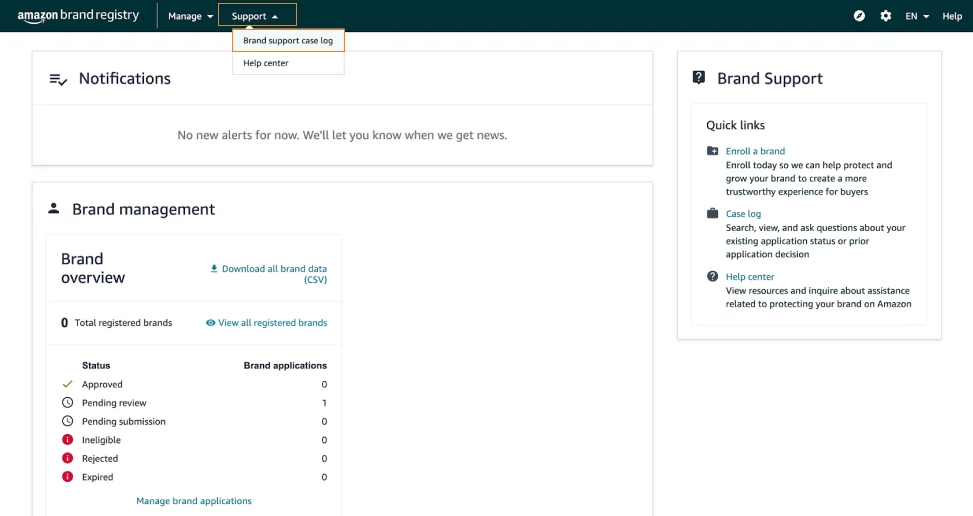
Task: Open the EN language dropdown
Action: click(917, 16)
